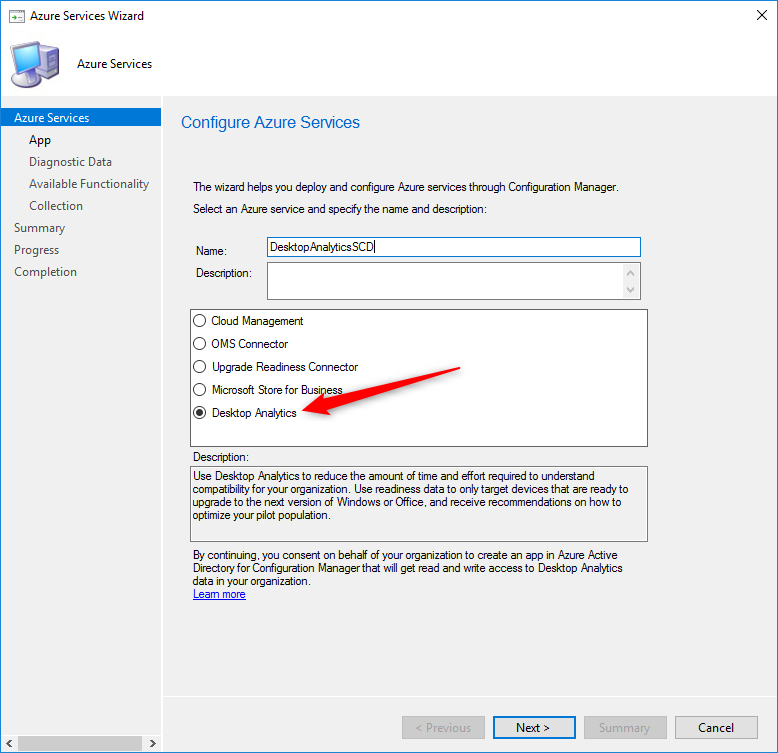Click the Cancel button

point(715,727)
